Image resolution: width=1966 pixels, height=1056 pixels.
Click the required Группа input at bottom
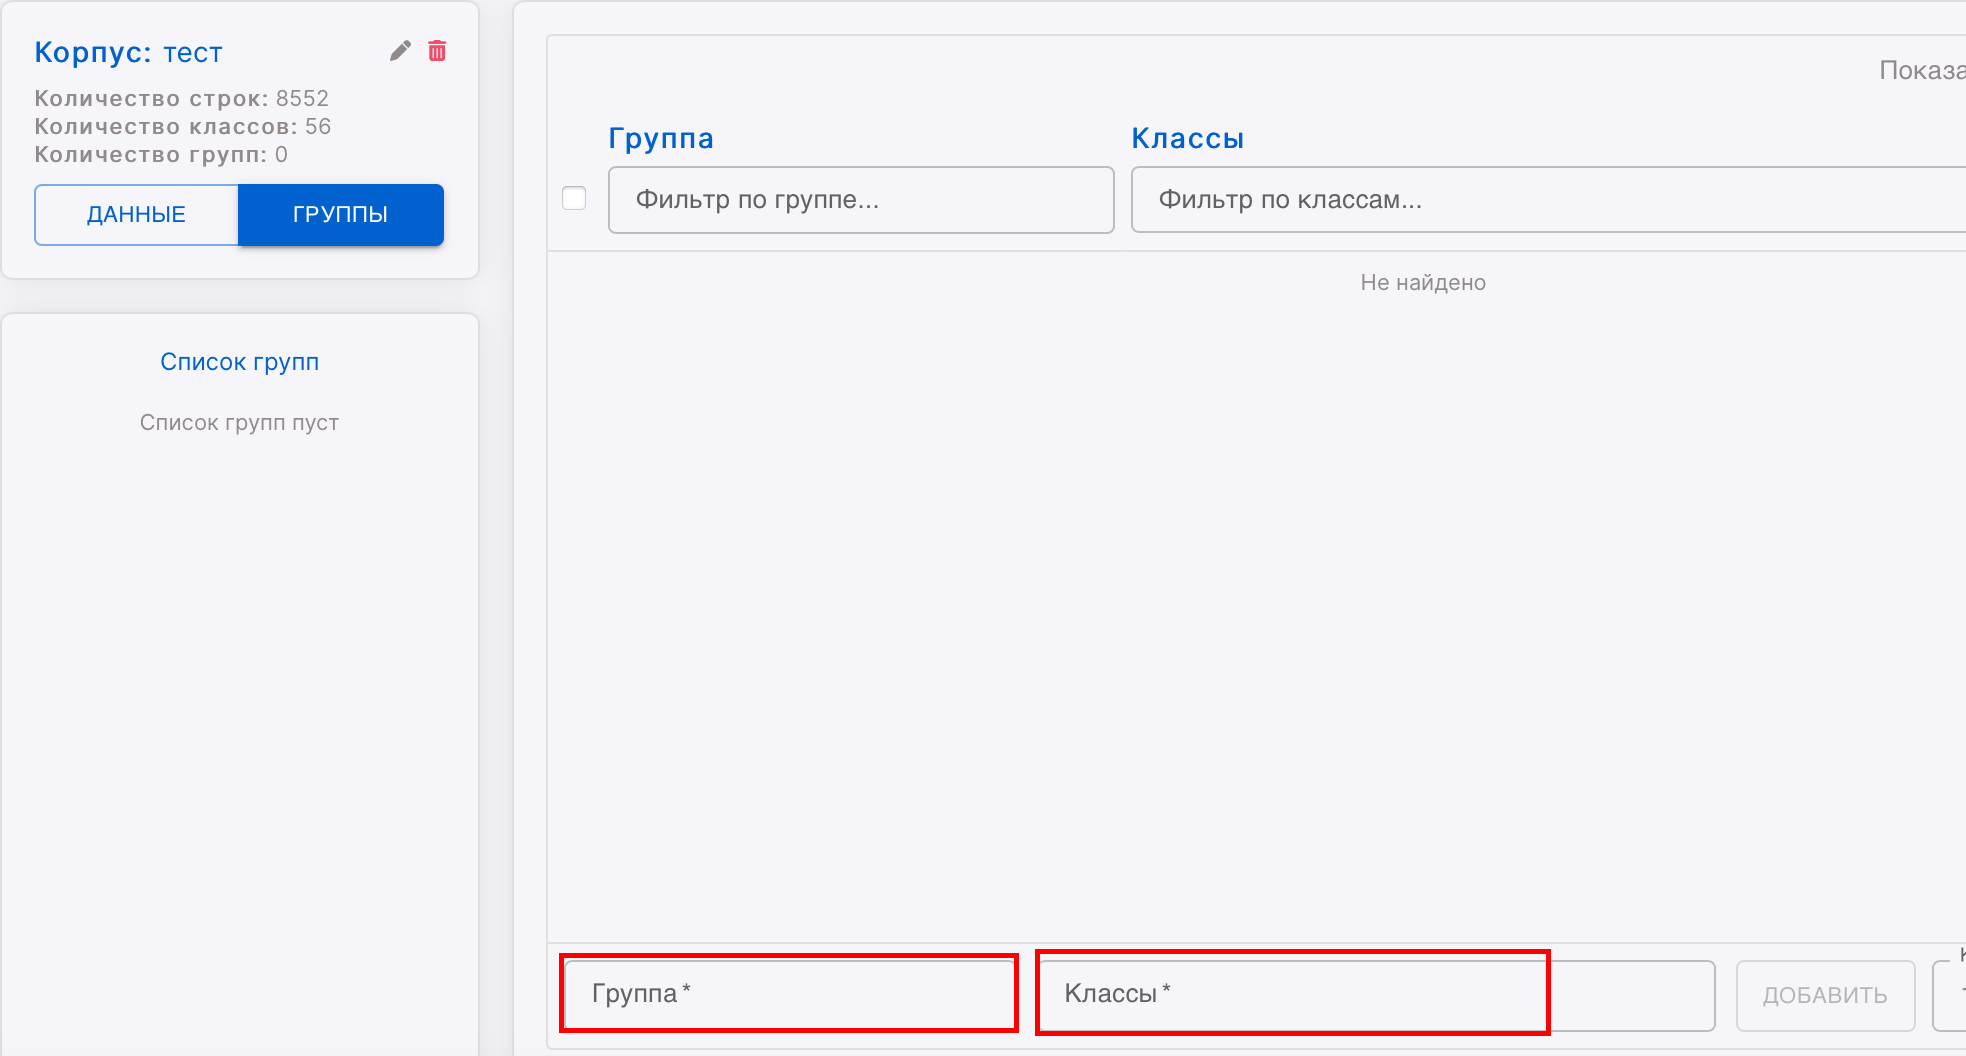[789, 993]
